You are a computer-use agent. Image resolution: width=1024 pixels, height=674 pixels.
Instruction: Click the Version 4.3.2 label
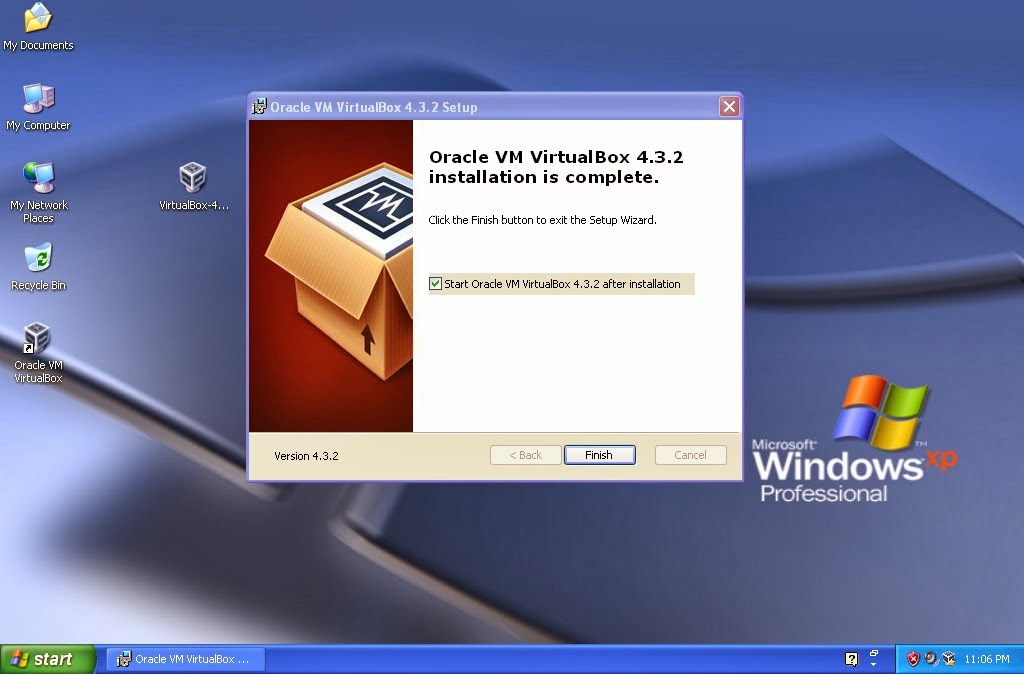pyautogui.click(x=306, y=456)
